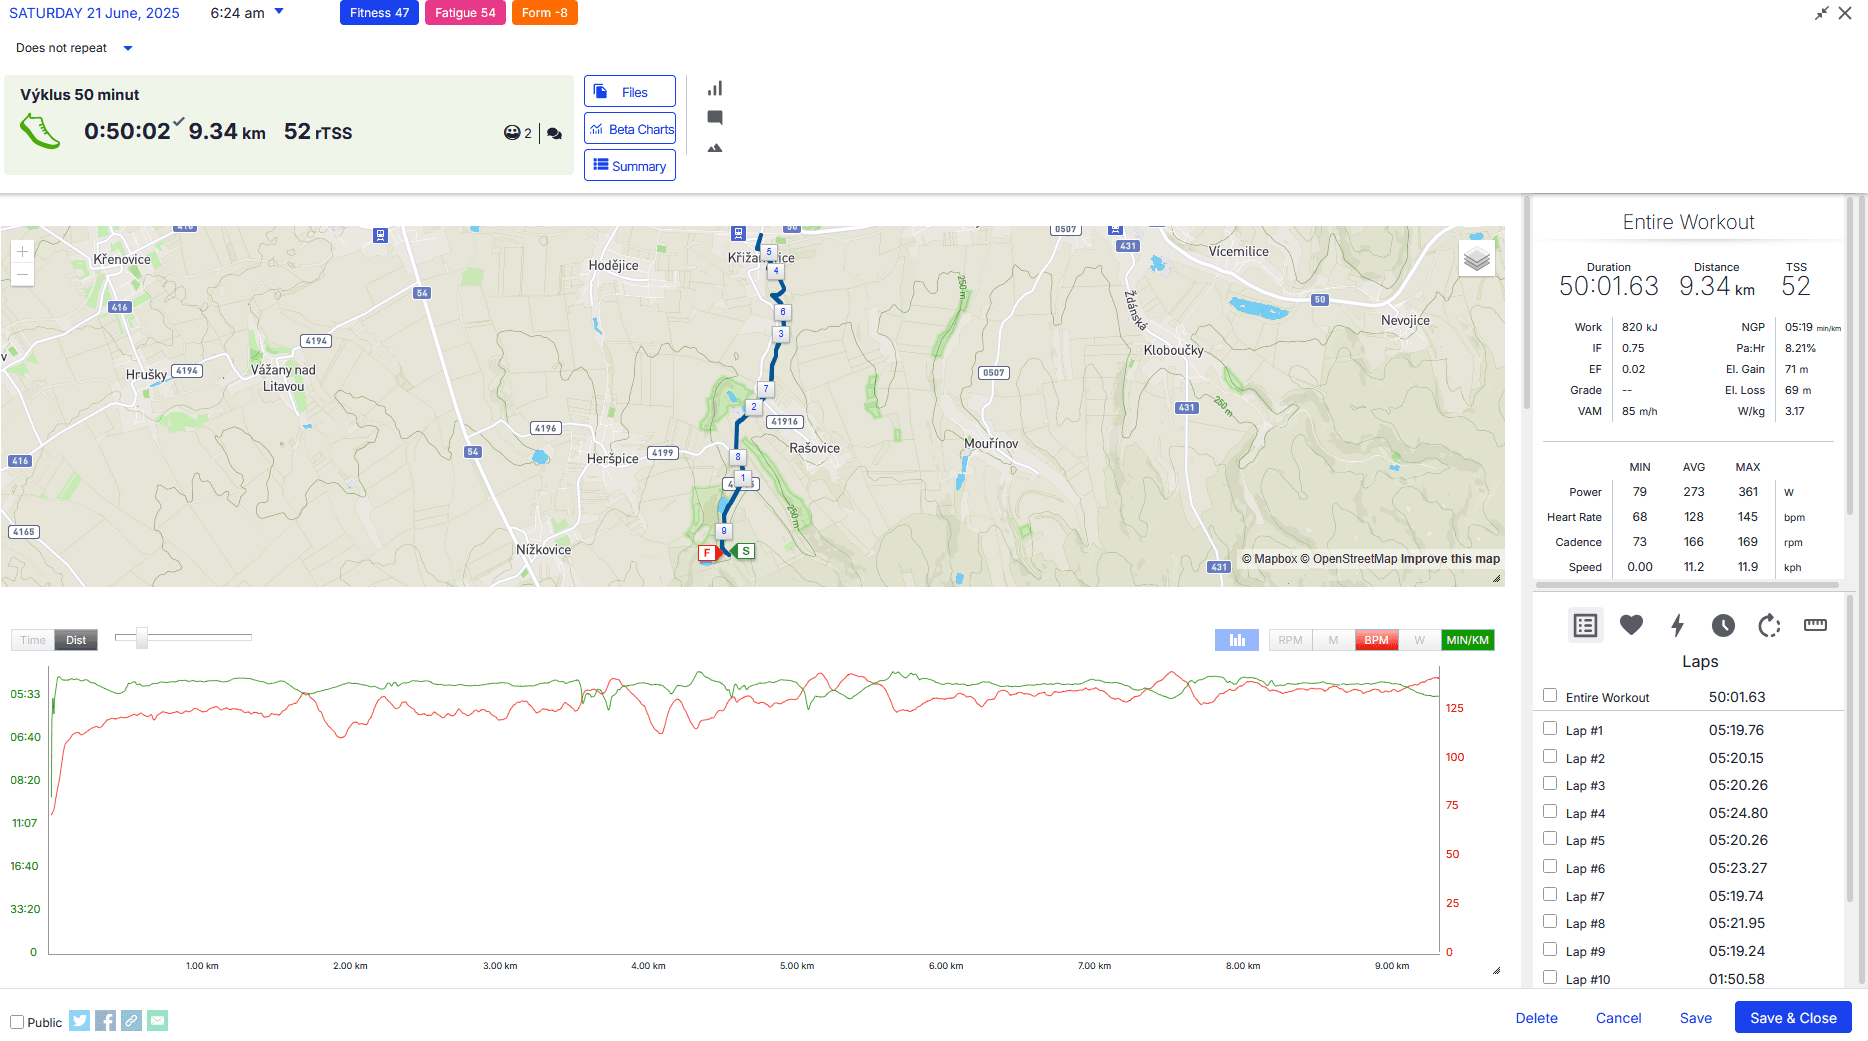Share workout via email icon

pyautogui.click(x=158, y=1020)
